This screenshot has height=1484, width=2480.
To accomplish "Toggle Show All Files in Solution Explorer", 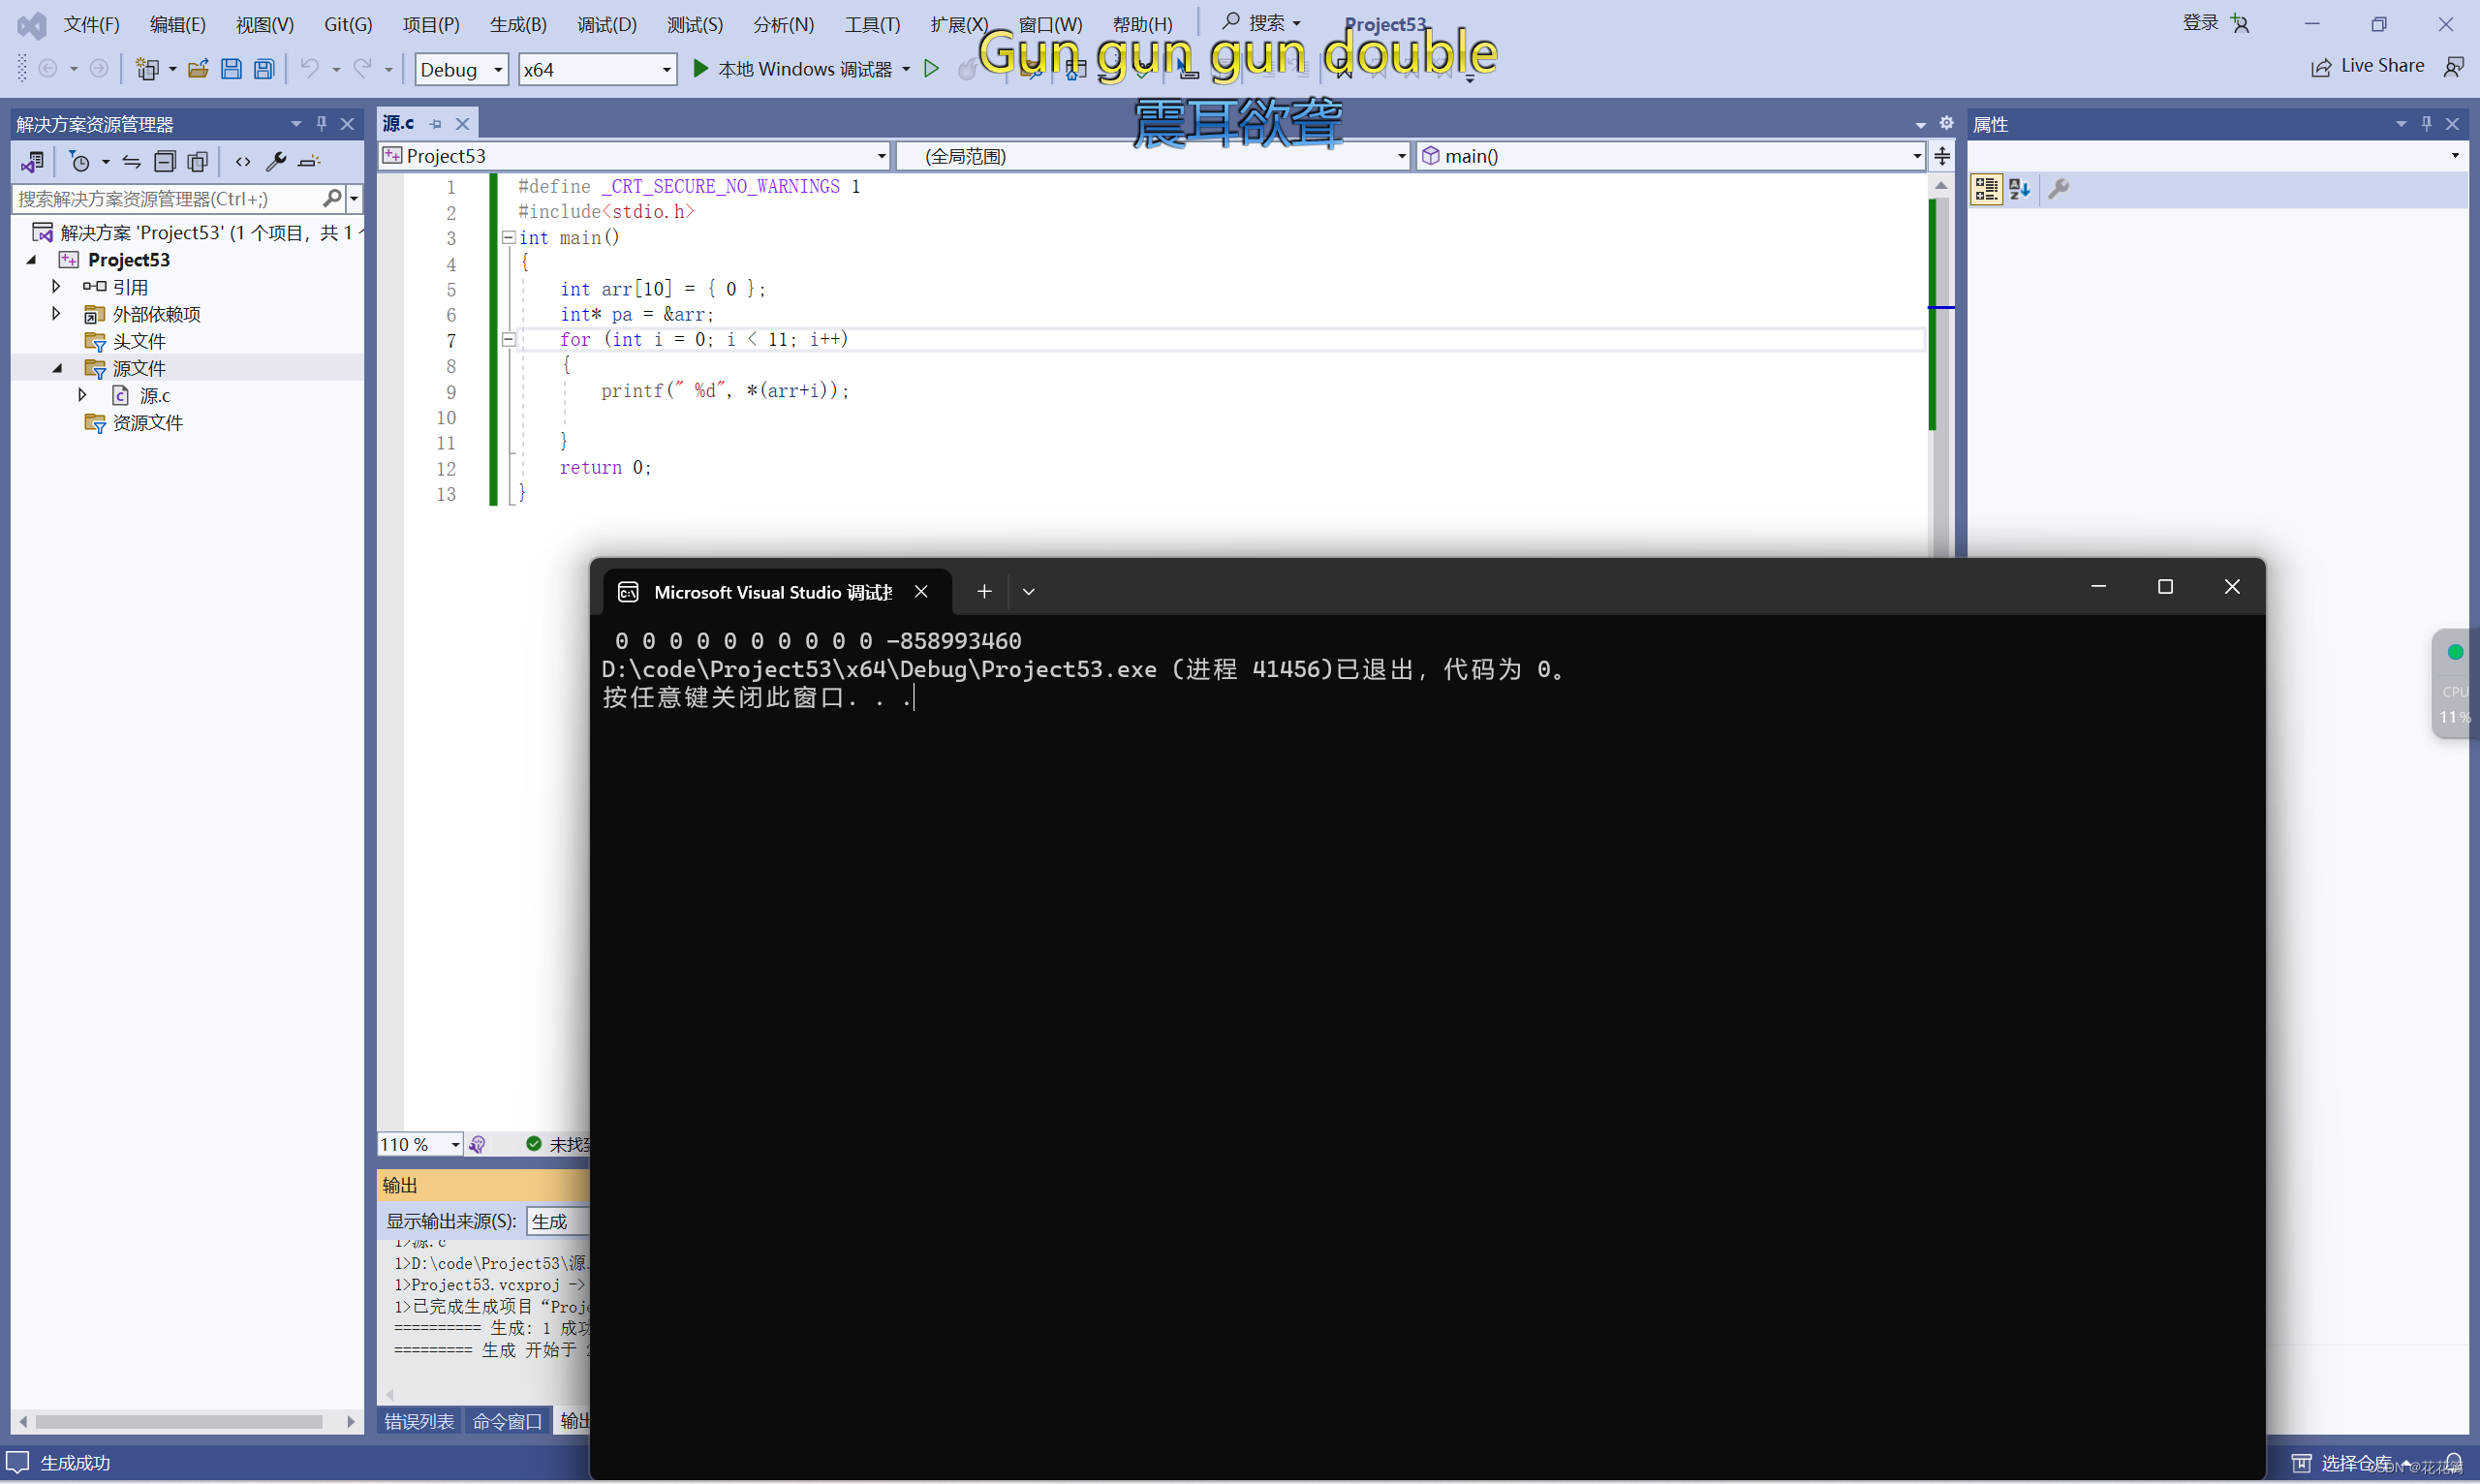I will [198, 161].
